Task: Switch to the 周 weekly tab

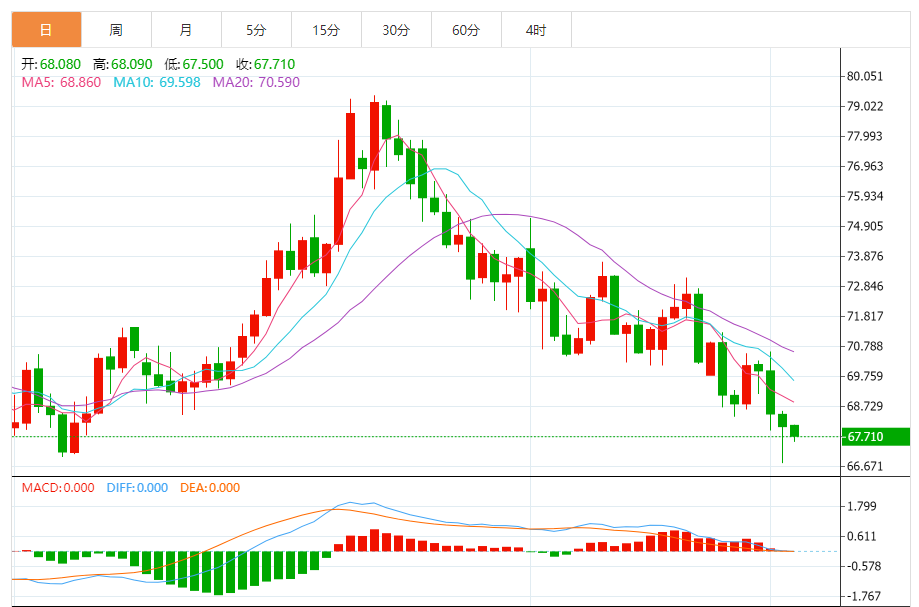Action: (116, 30)
